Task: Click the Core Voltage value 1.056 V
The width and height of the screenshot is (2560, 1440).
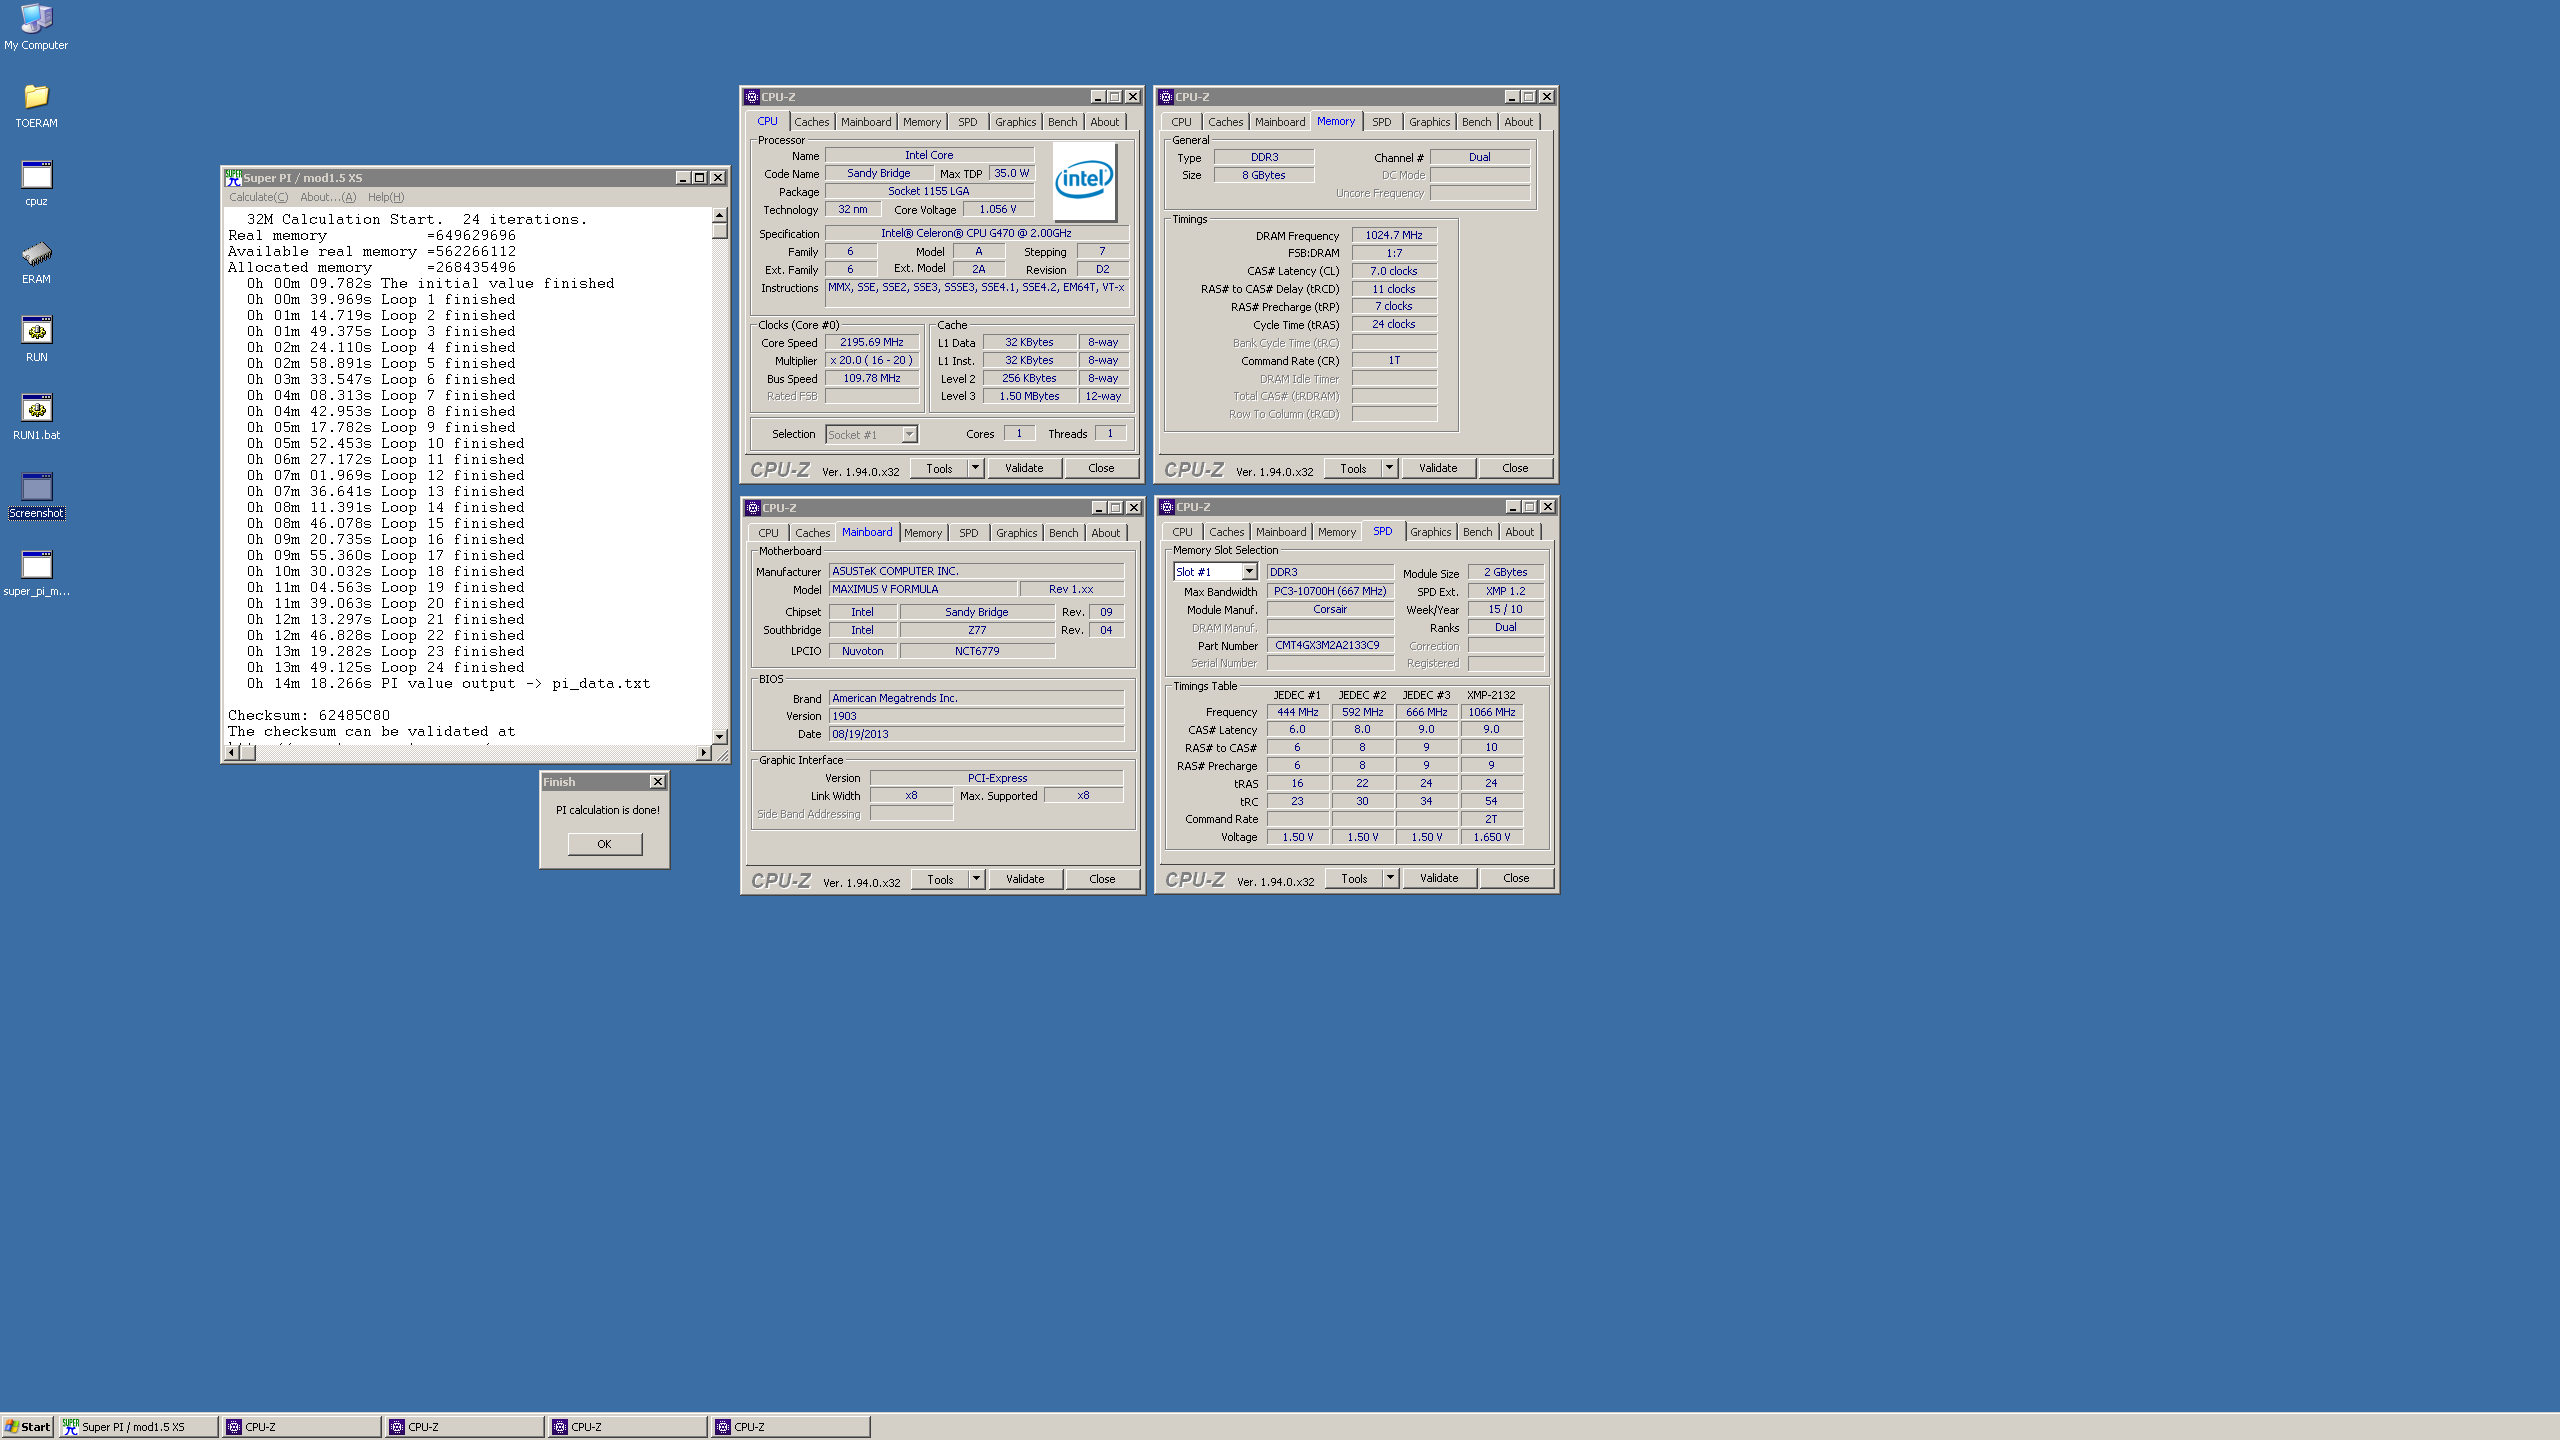Action: [x=998, y=209]
